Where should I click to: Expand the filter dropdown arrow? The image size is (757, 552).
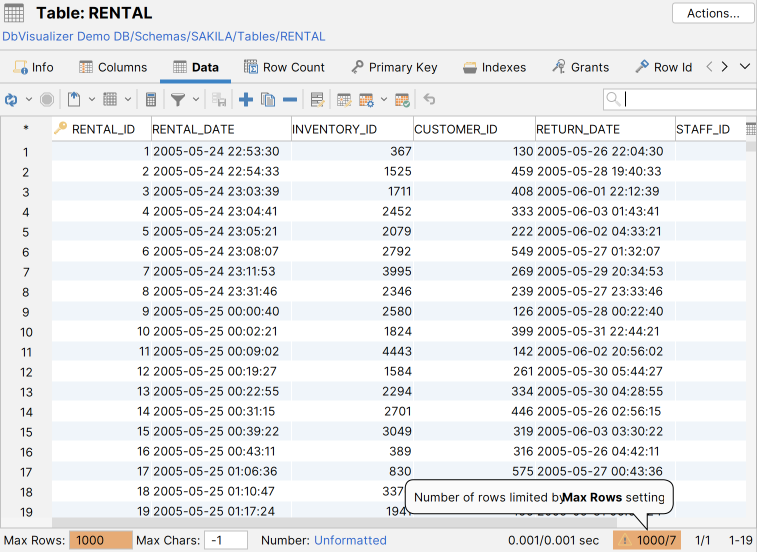pos(196,100)
